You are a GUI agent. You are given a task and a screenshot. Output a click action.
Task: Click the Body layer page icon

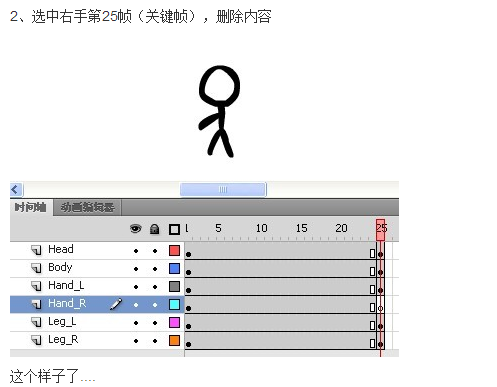[x=36, y=268]
